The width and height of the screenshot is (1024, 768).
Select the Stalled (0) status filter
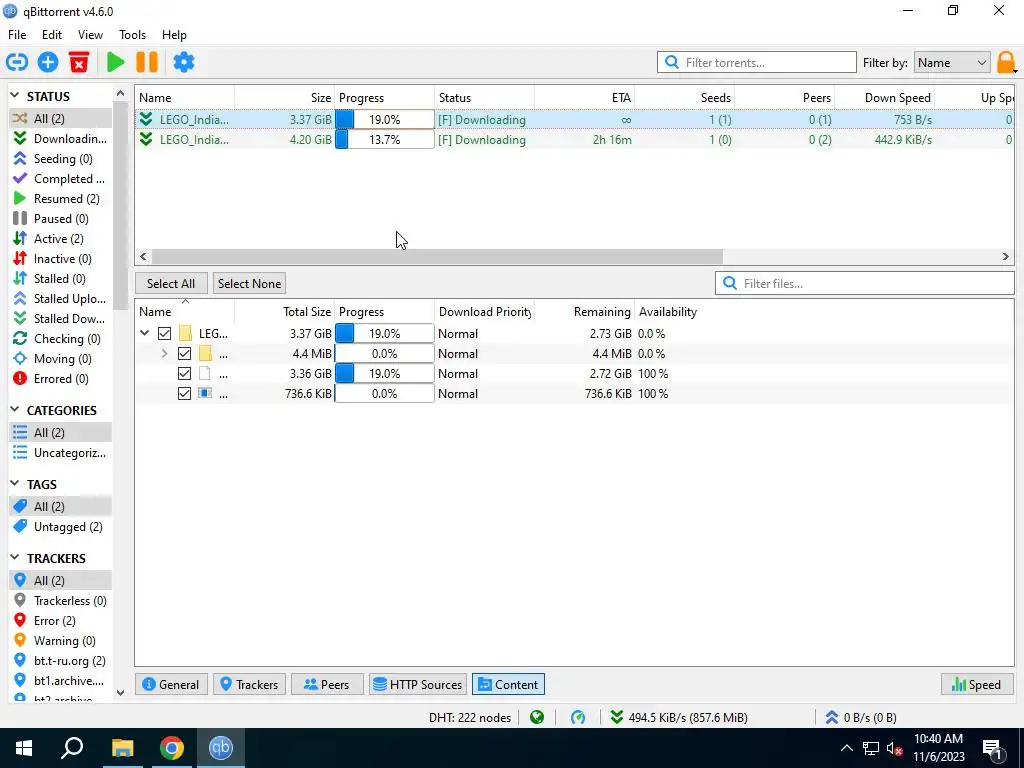point(60,279)
